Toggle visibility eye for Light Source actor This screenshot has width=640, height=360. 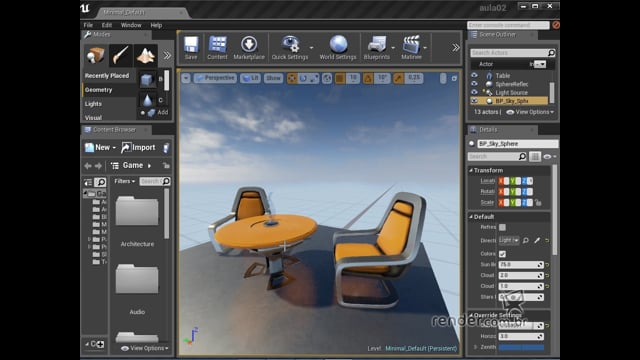click(x=474, y=92)
